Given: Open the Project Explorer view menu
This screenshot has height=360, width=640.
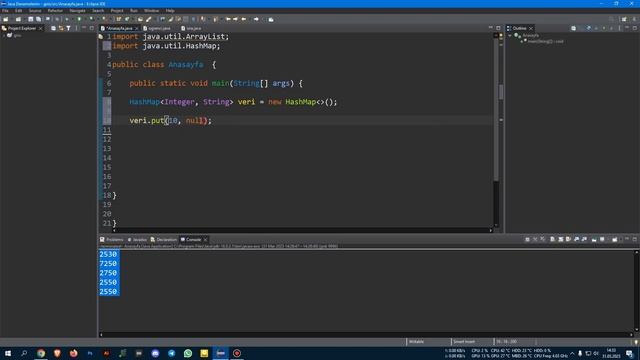Looking at the screenshot, I should 76,28.
